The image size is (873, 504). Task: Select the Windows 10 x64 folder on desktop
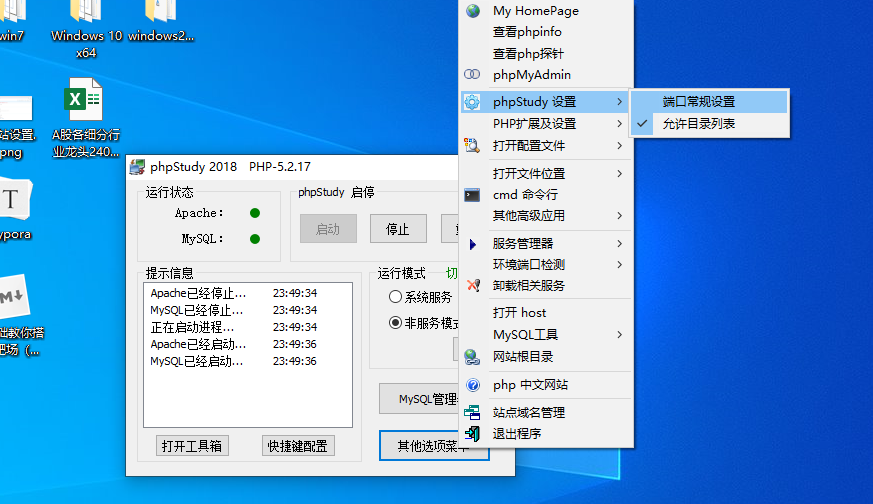point(86,30)
